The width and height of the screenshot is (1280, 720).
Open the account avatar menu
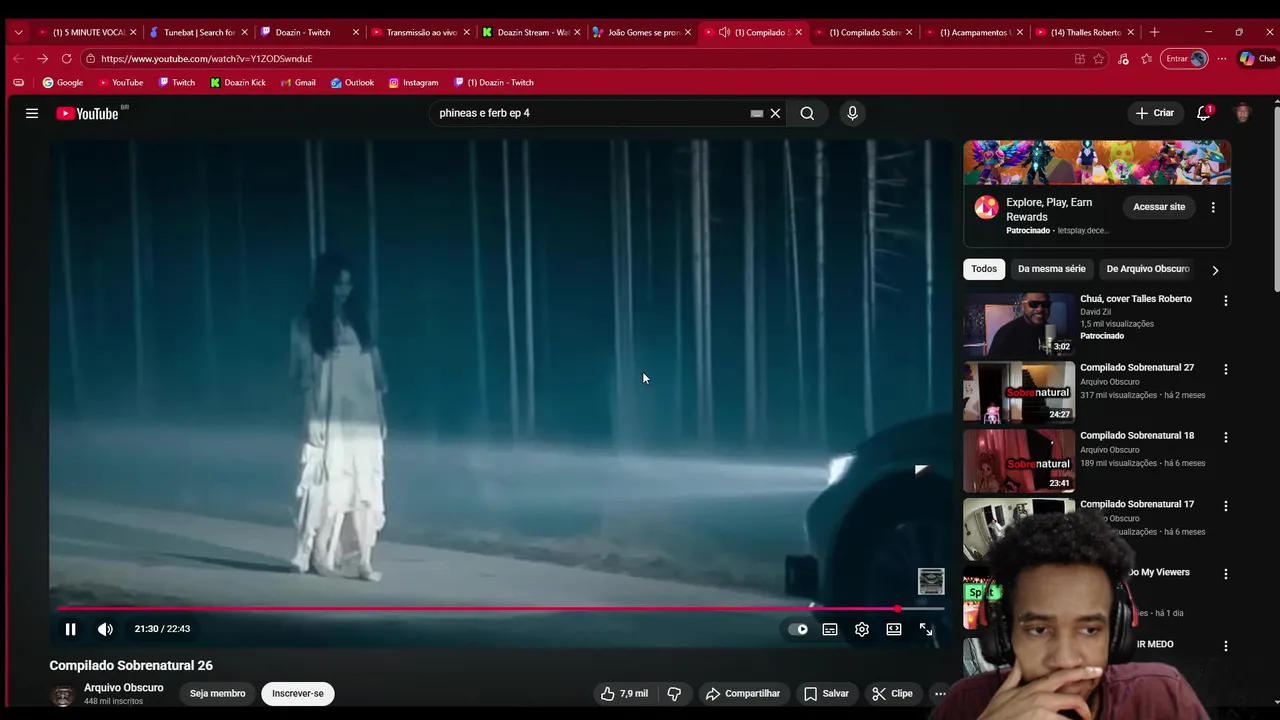tap(1243, 113)
